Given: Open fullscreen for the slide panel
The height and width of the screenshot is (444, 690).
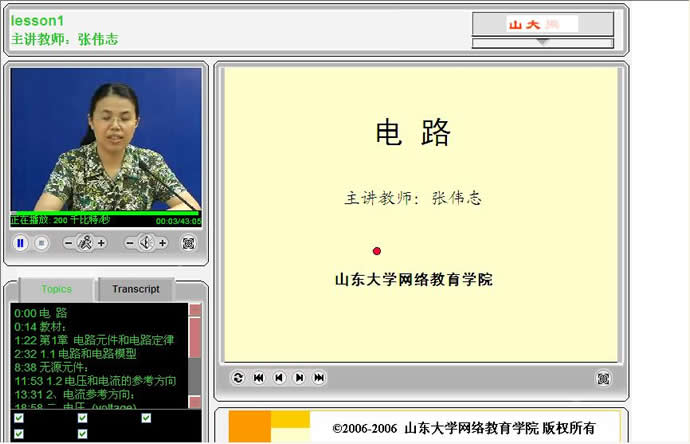Looking at the screenshot, I should [x=603, y=378].
